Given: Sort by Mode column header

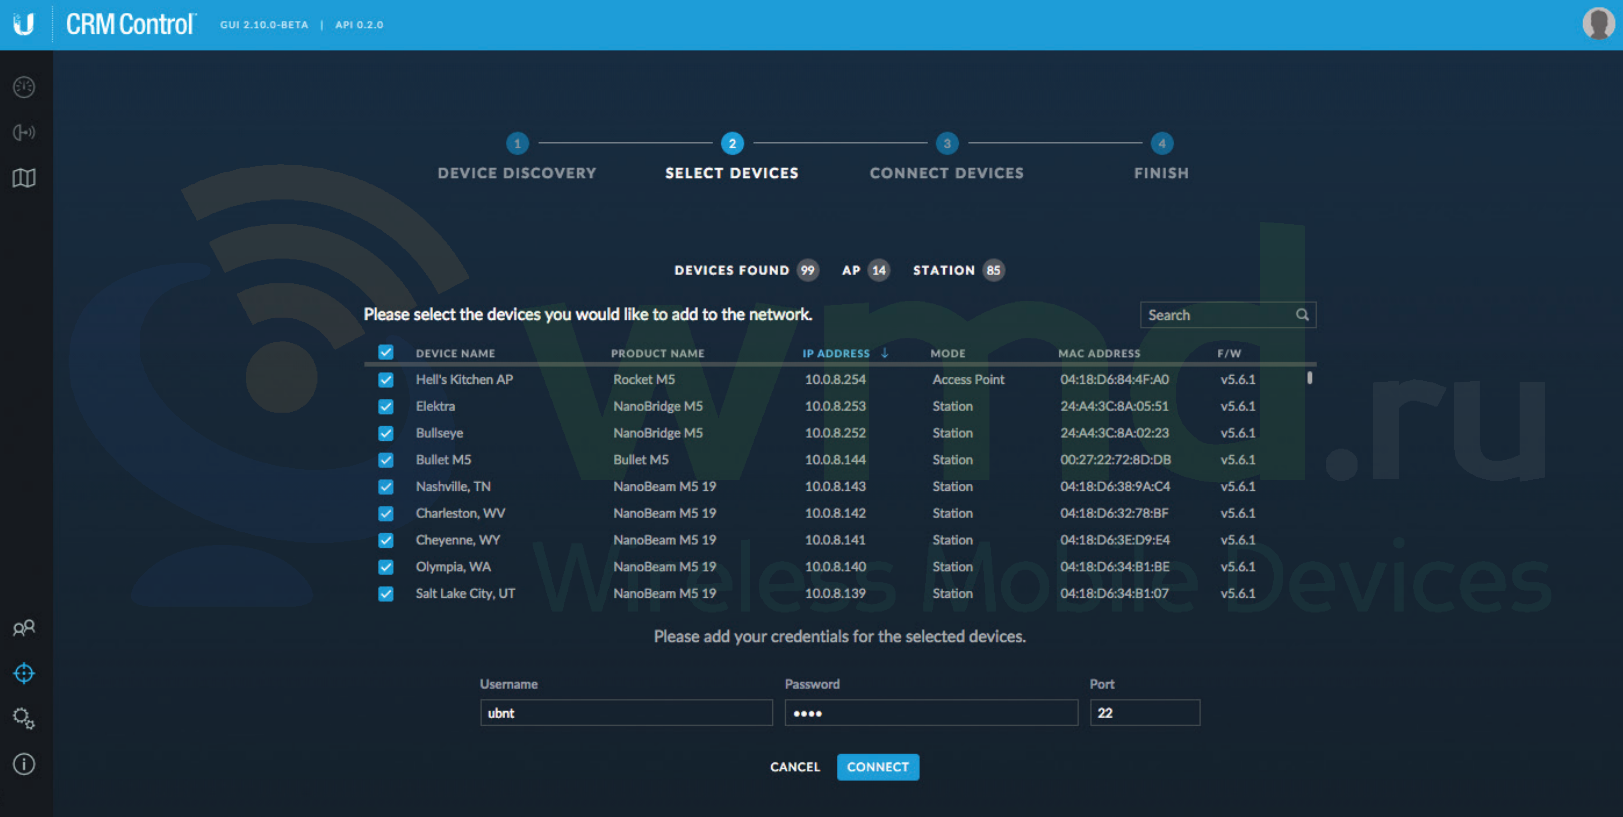Looking at the screenshot, I should (948, 353).
